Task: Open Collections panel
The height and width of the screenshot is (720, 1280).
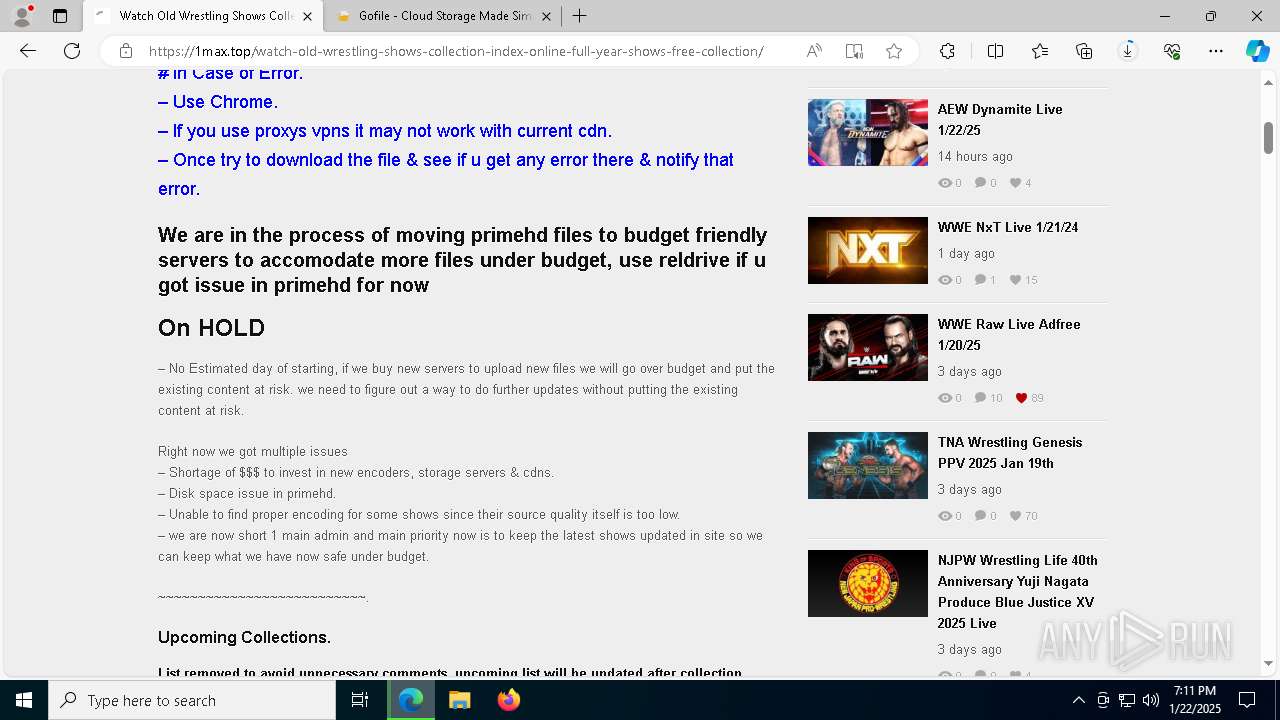Action: [x=1084, y=51]
